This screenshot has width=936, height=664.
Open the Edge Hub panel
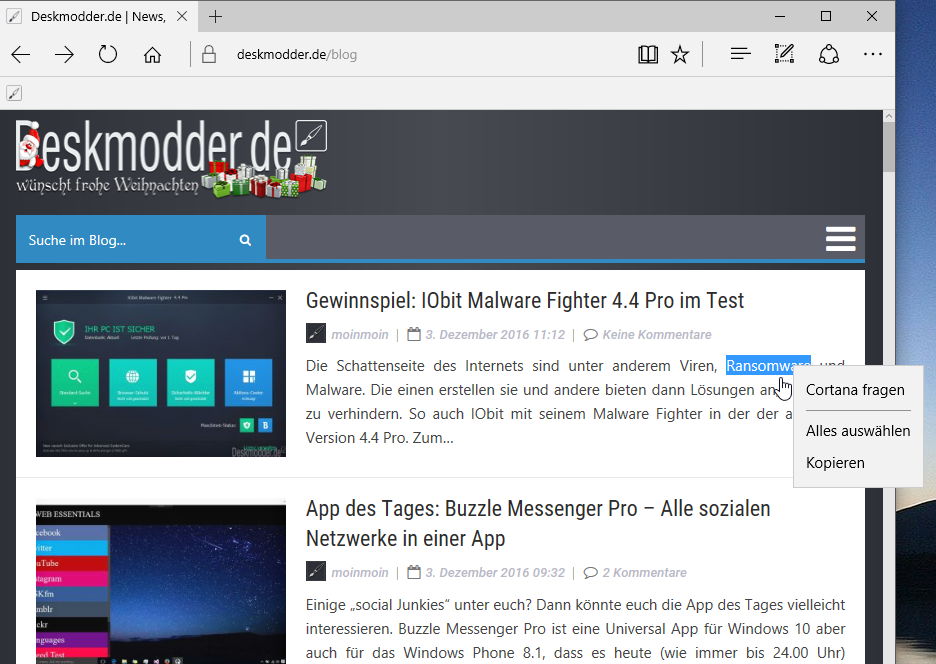pos(740,54)
